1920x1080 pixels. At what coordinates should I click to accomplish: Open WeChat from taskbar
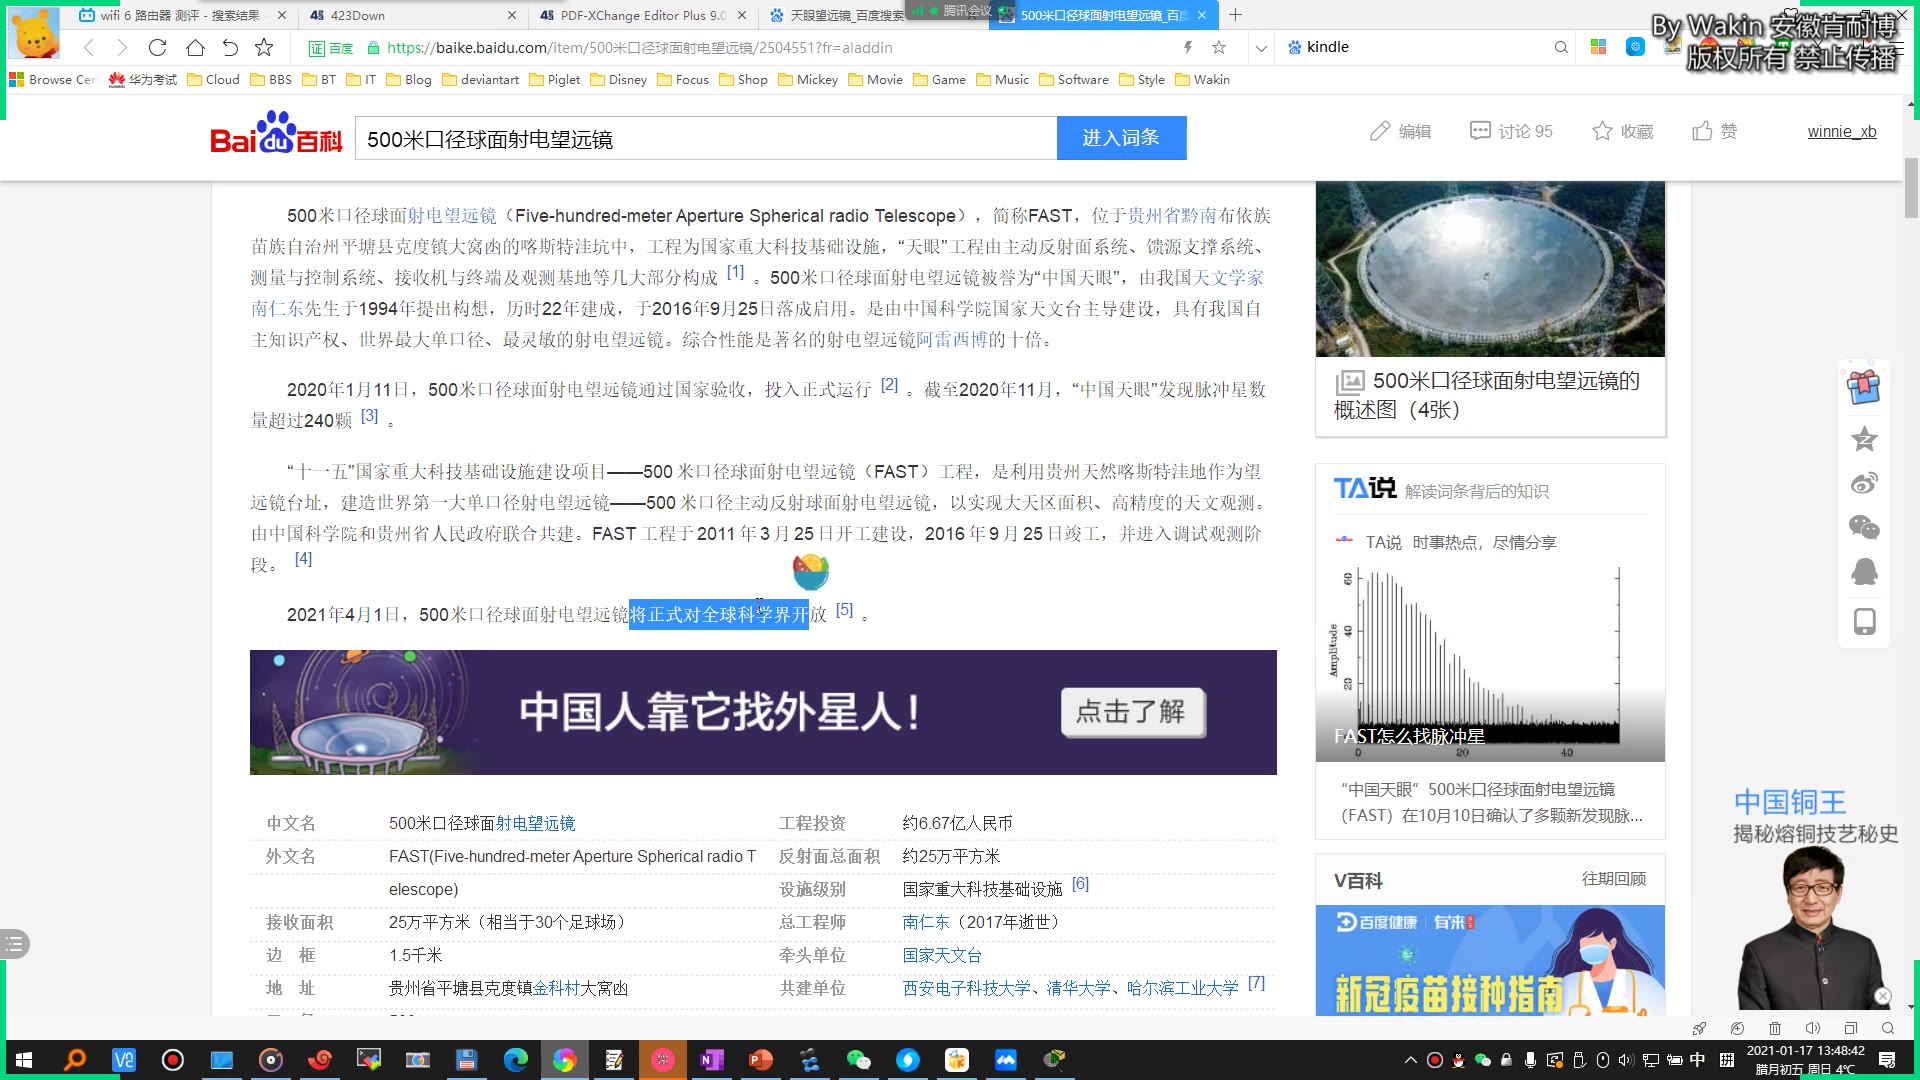coord(859,1060)
